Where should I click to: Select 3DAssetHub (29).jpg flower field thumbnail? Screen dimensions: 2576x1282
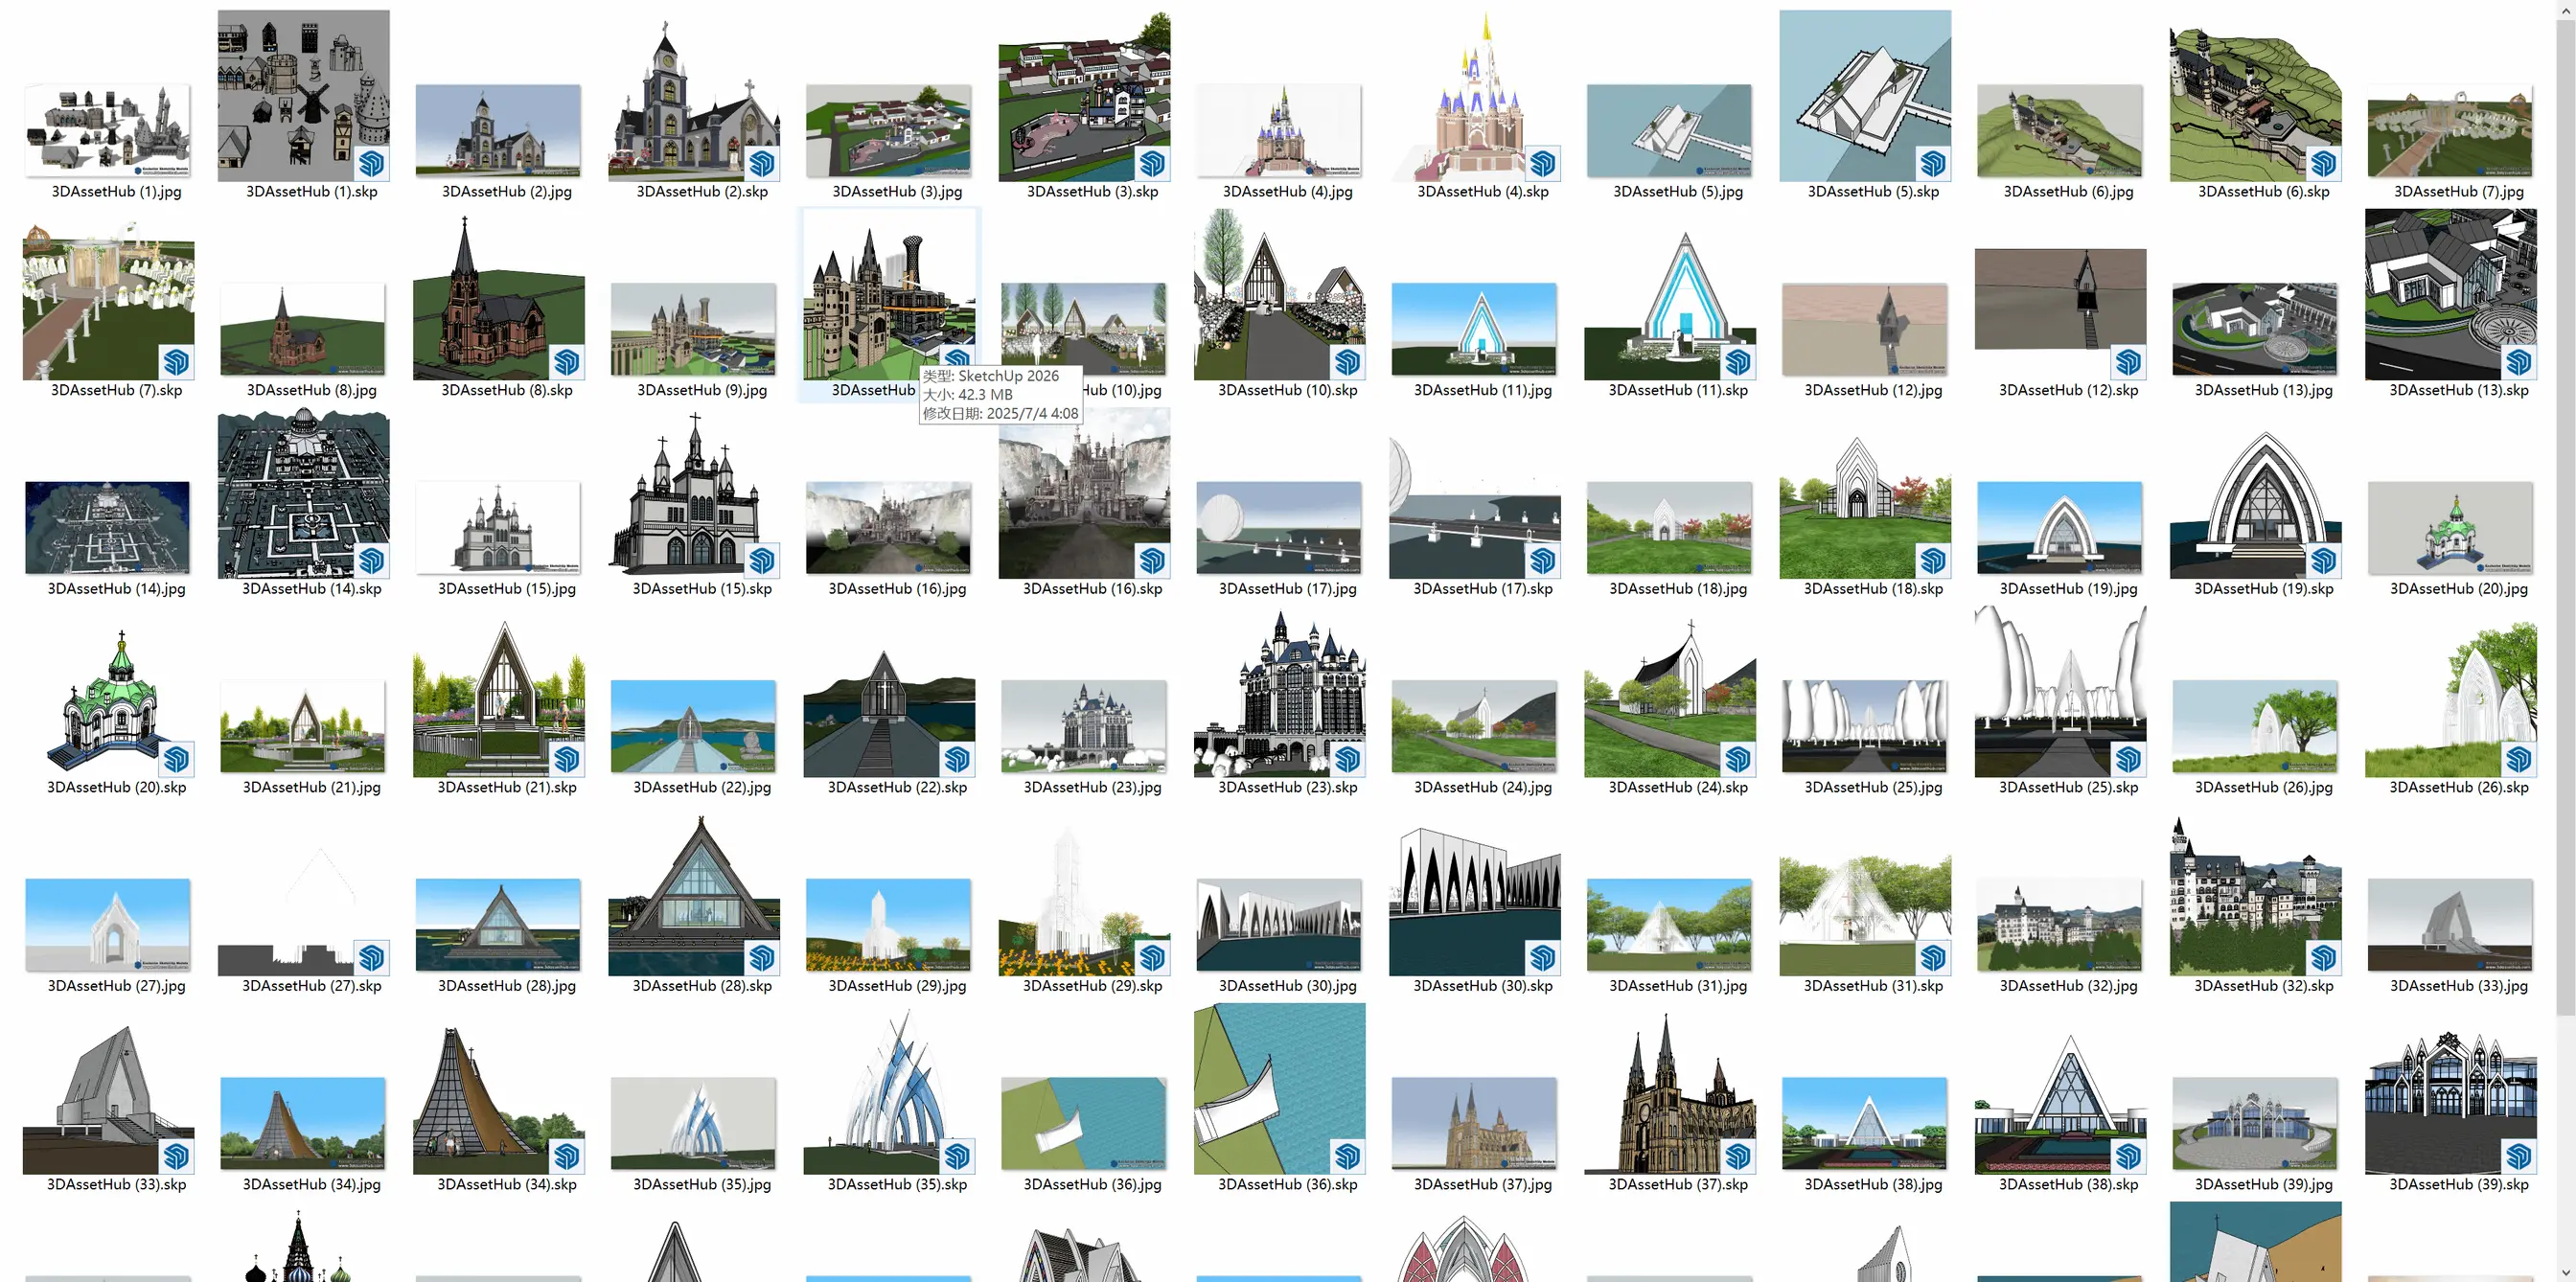(888, 924)
